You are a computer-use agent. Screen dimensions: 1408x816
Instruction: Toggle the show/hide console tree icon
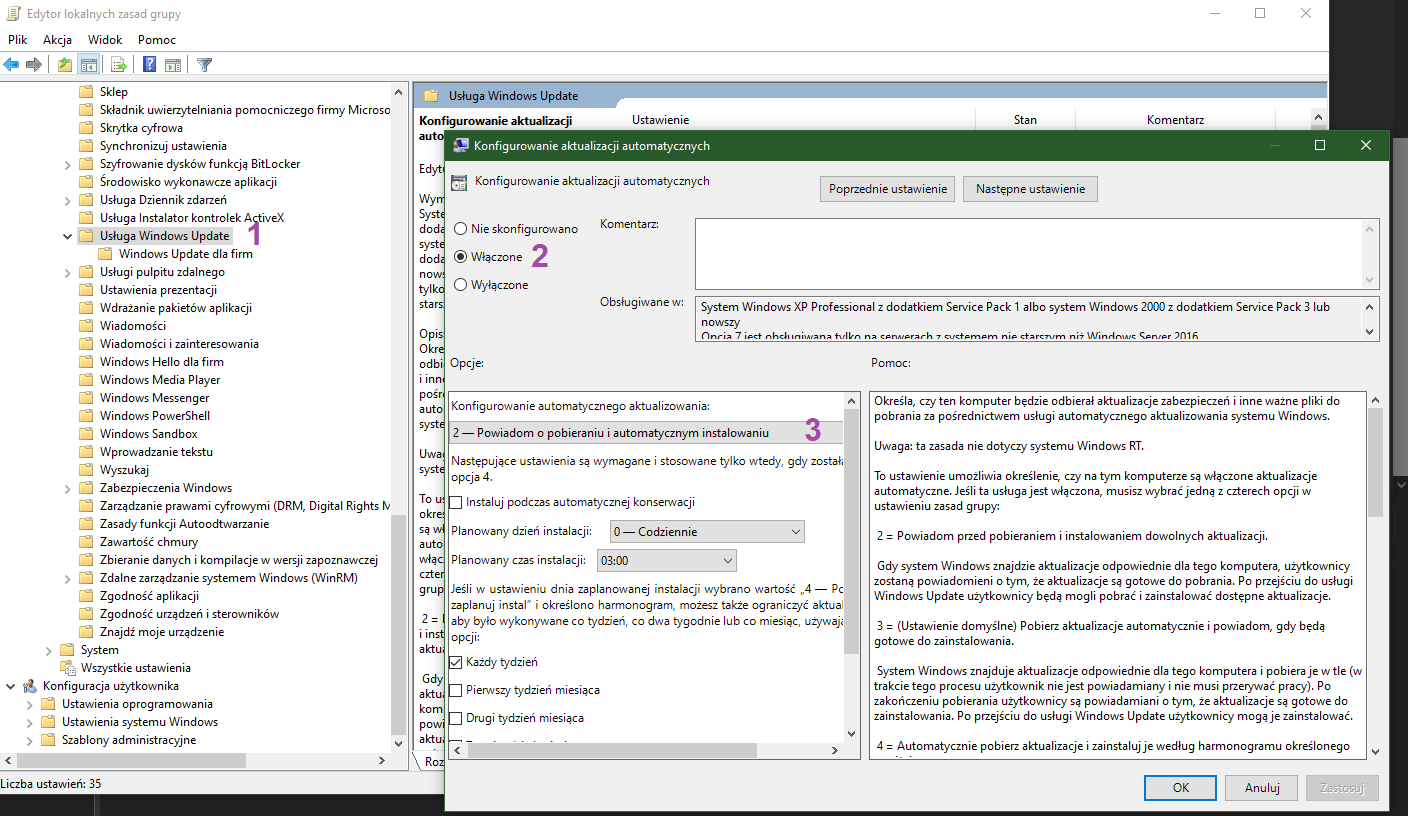[x=89, y=65]
